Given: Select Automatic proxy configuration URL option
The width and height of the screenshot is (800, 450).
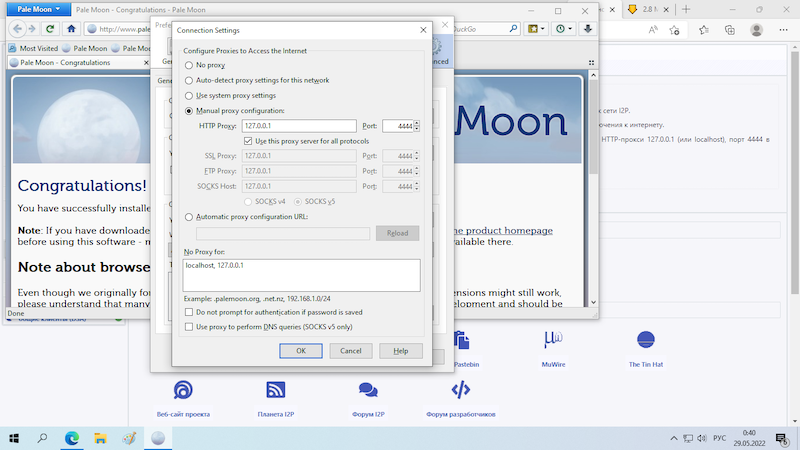Looking at the screenshot, I should pos(189,216).
